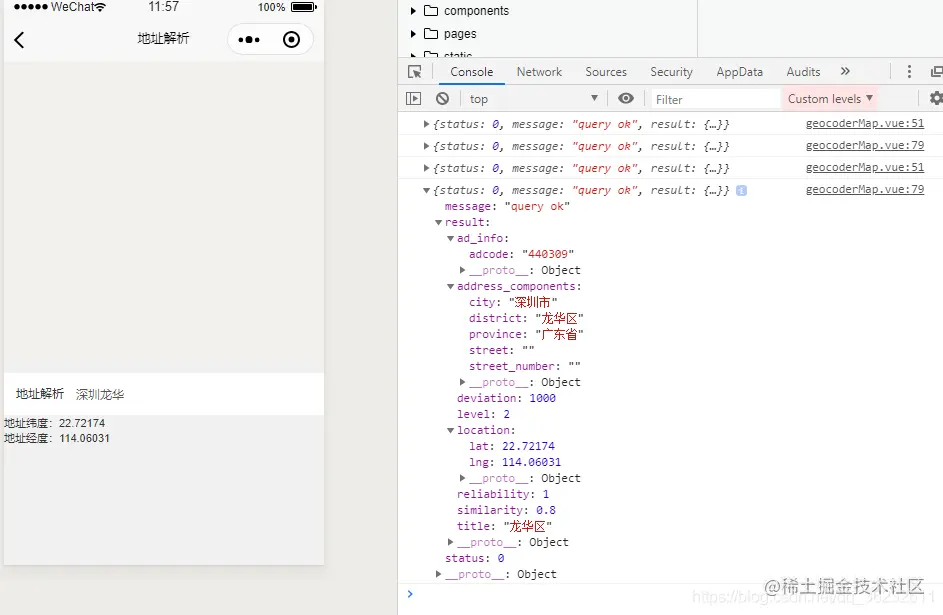Image resolution: width=943 pixels, height=615 pixels.
Task: Toggle live expression eye icon
Action: click(626, 99)
